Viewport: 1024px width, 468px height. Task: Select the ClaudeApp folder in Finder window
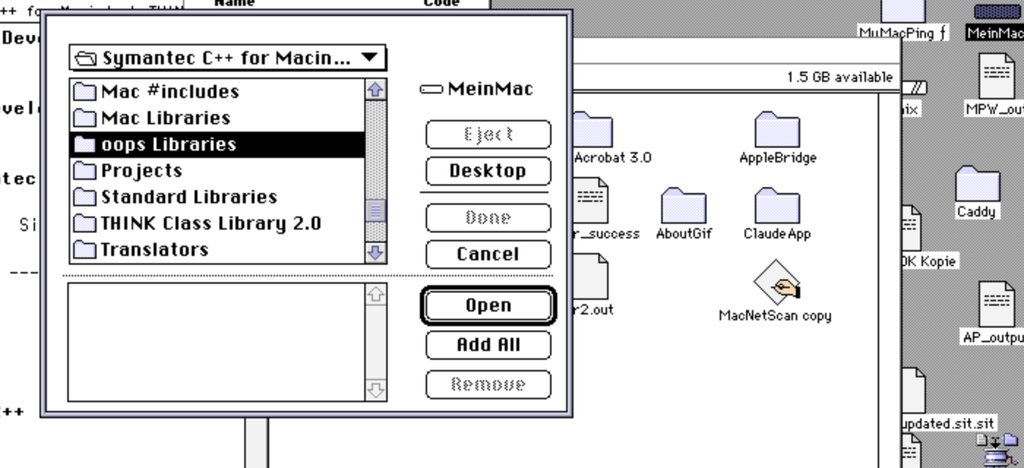pos(777,205)
